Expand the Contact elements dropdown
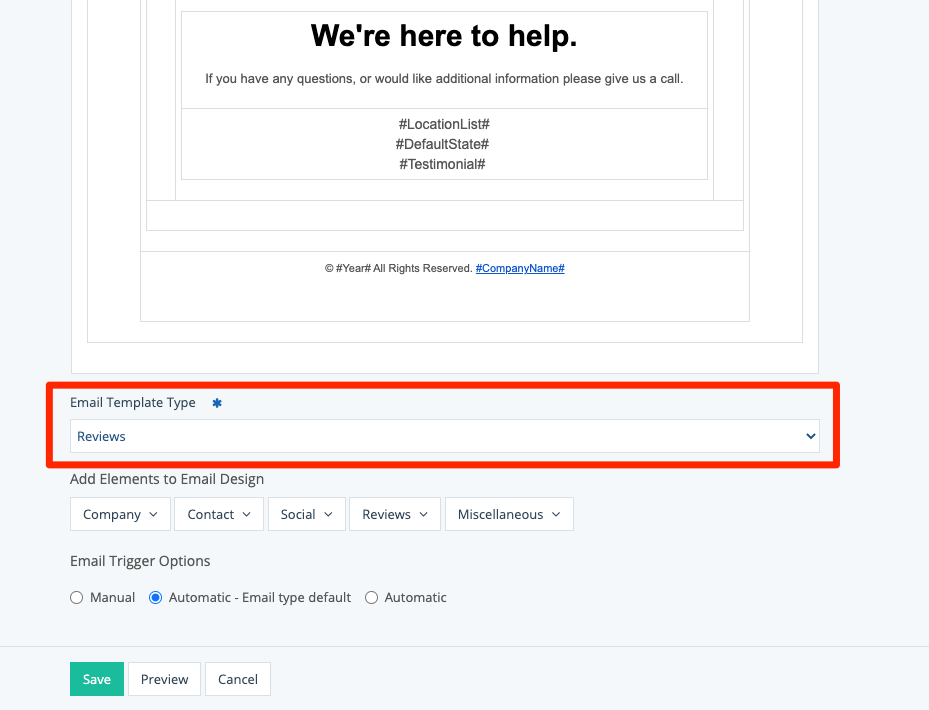Image resolution: width=929 pixels, height=710 pixels. 219,514
